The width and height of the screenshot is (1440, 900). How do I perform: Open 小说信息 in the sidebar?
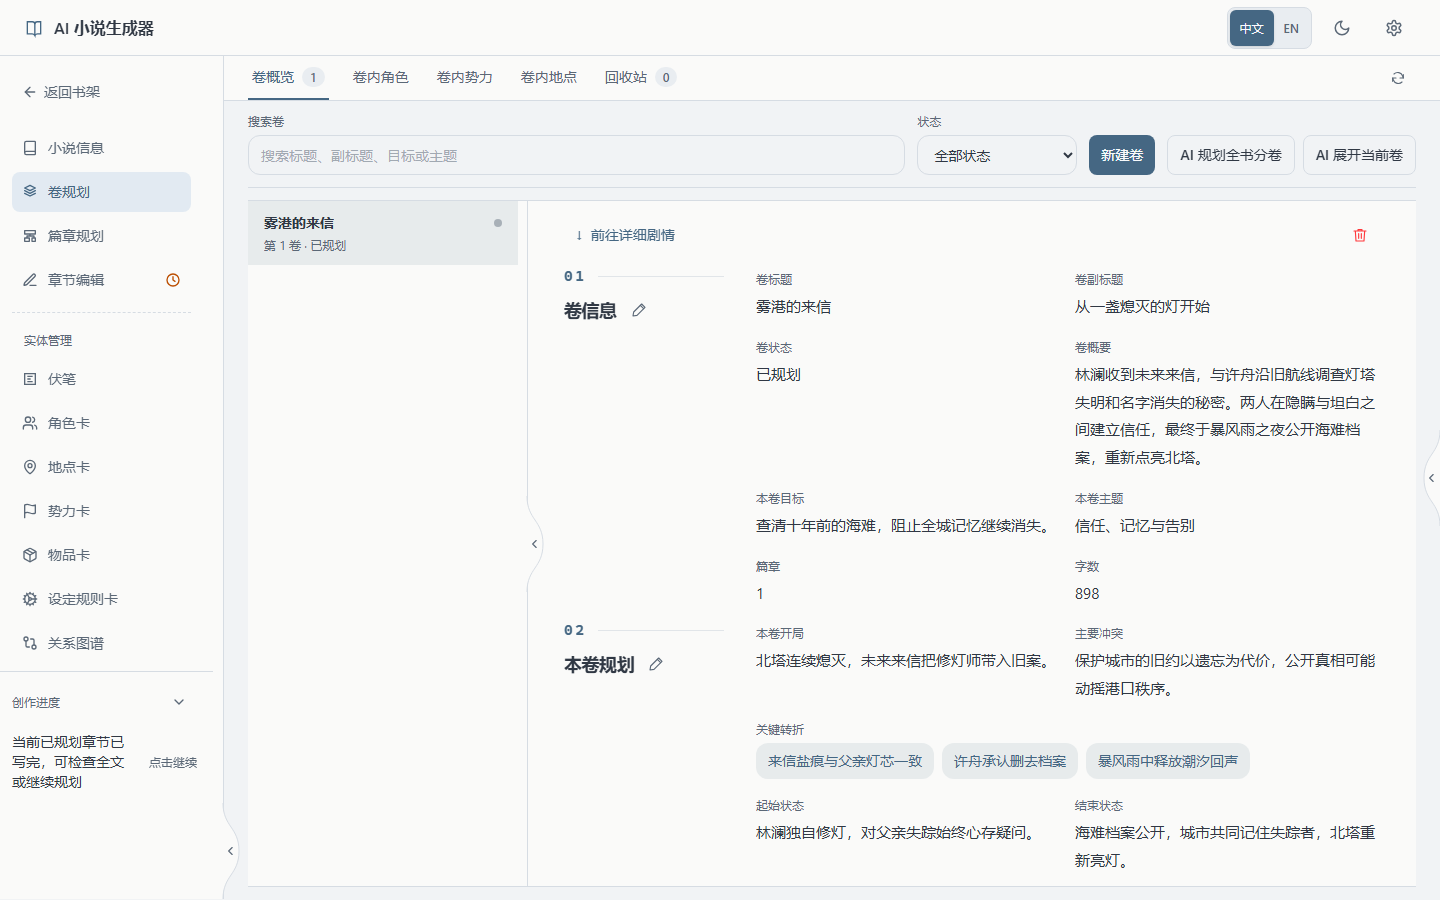click(101, 148)
